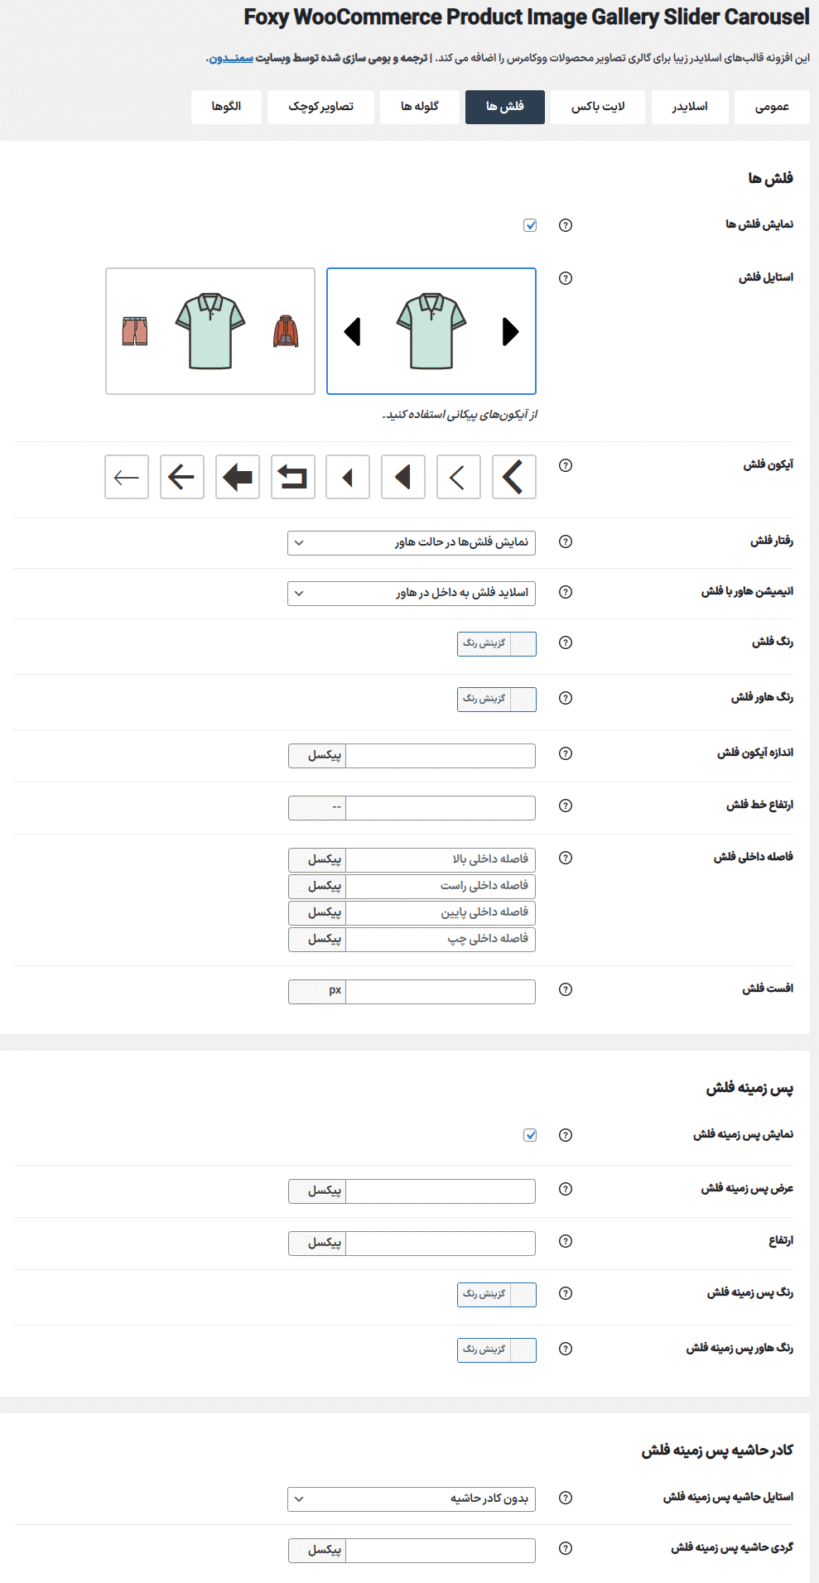Open help icon for استایل فلش
This screenshot has height=1583, width=819.
[x=565, y=278]
